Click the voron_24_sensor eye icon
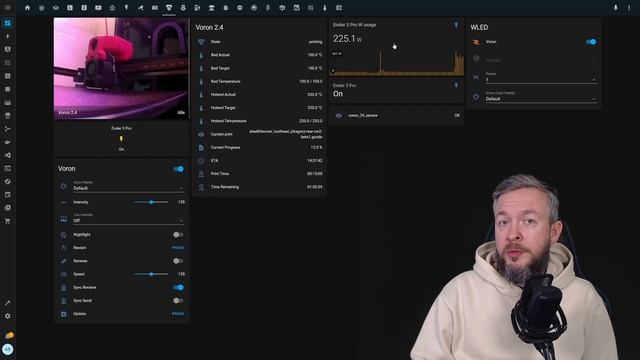 339,116
